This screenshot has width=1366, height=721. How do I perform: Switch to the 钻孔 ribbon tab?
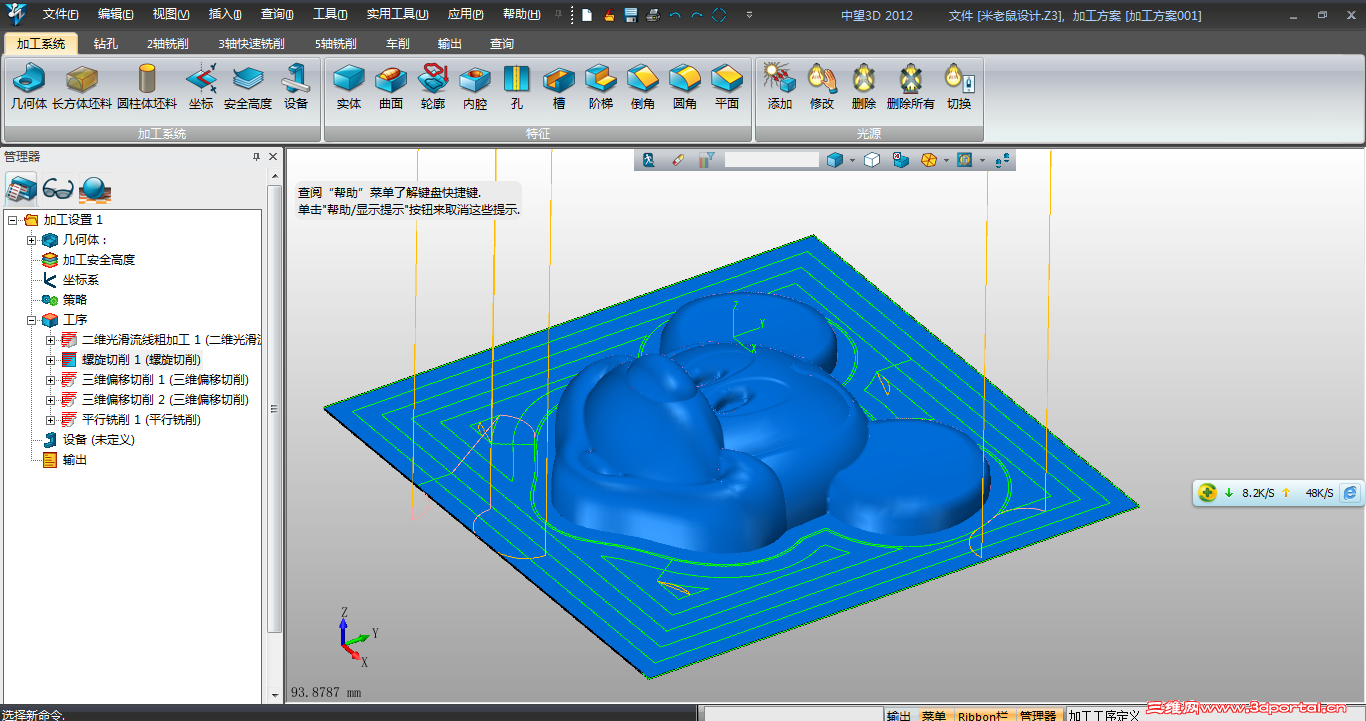coord(106,43)
